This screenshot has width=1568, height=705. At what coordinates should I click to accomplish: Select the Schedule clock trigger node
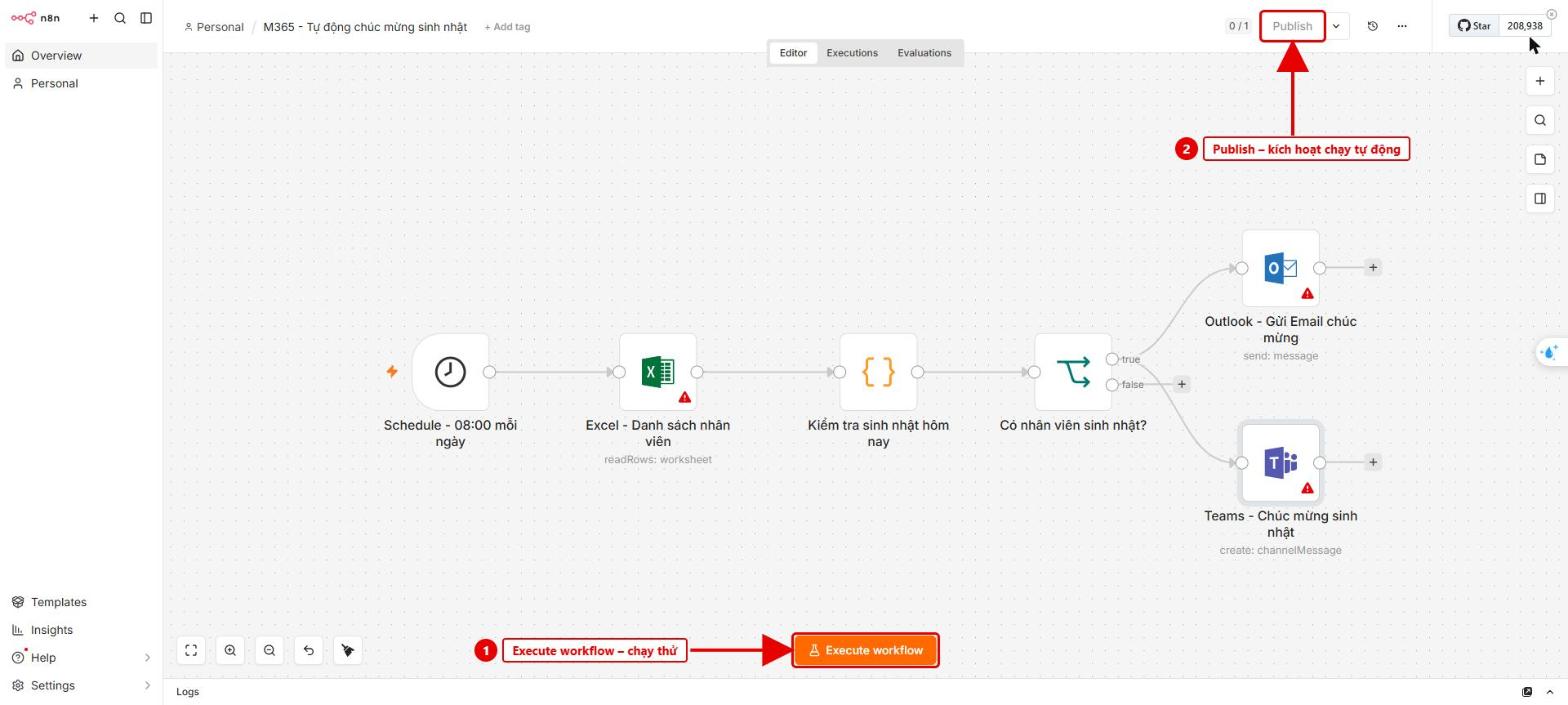450,372
